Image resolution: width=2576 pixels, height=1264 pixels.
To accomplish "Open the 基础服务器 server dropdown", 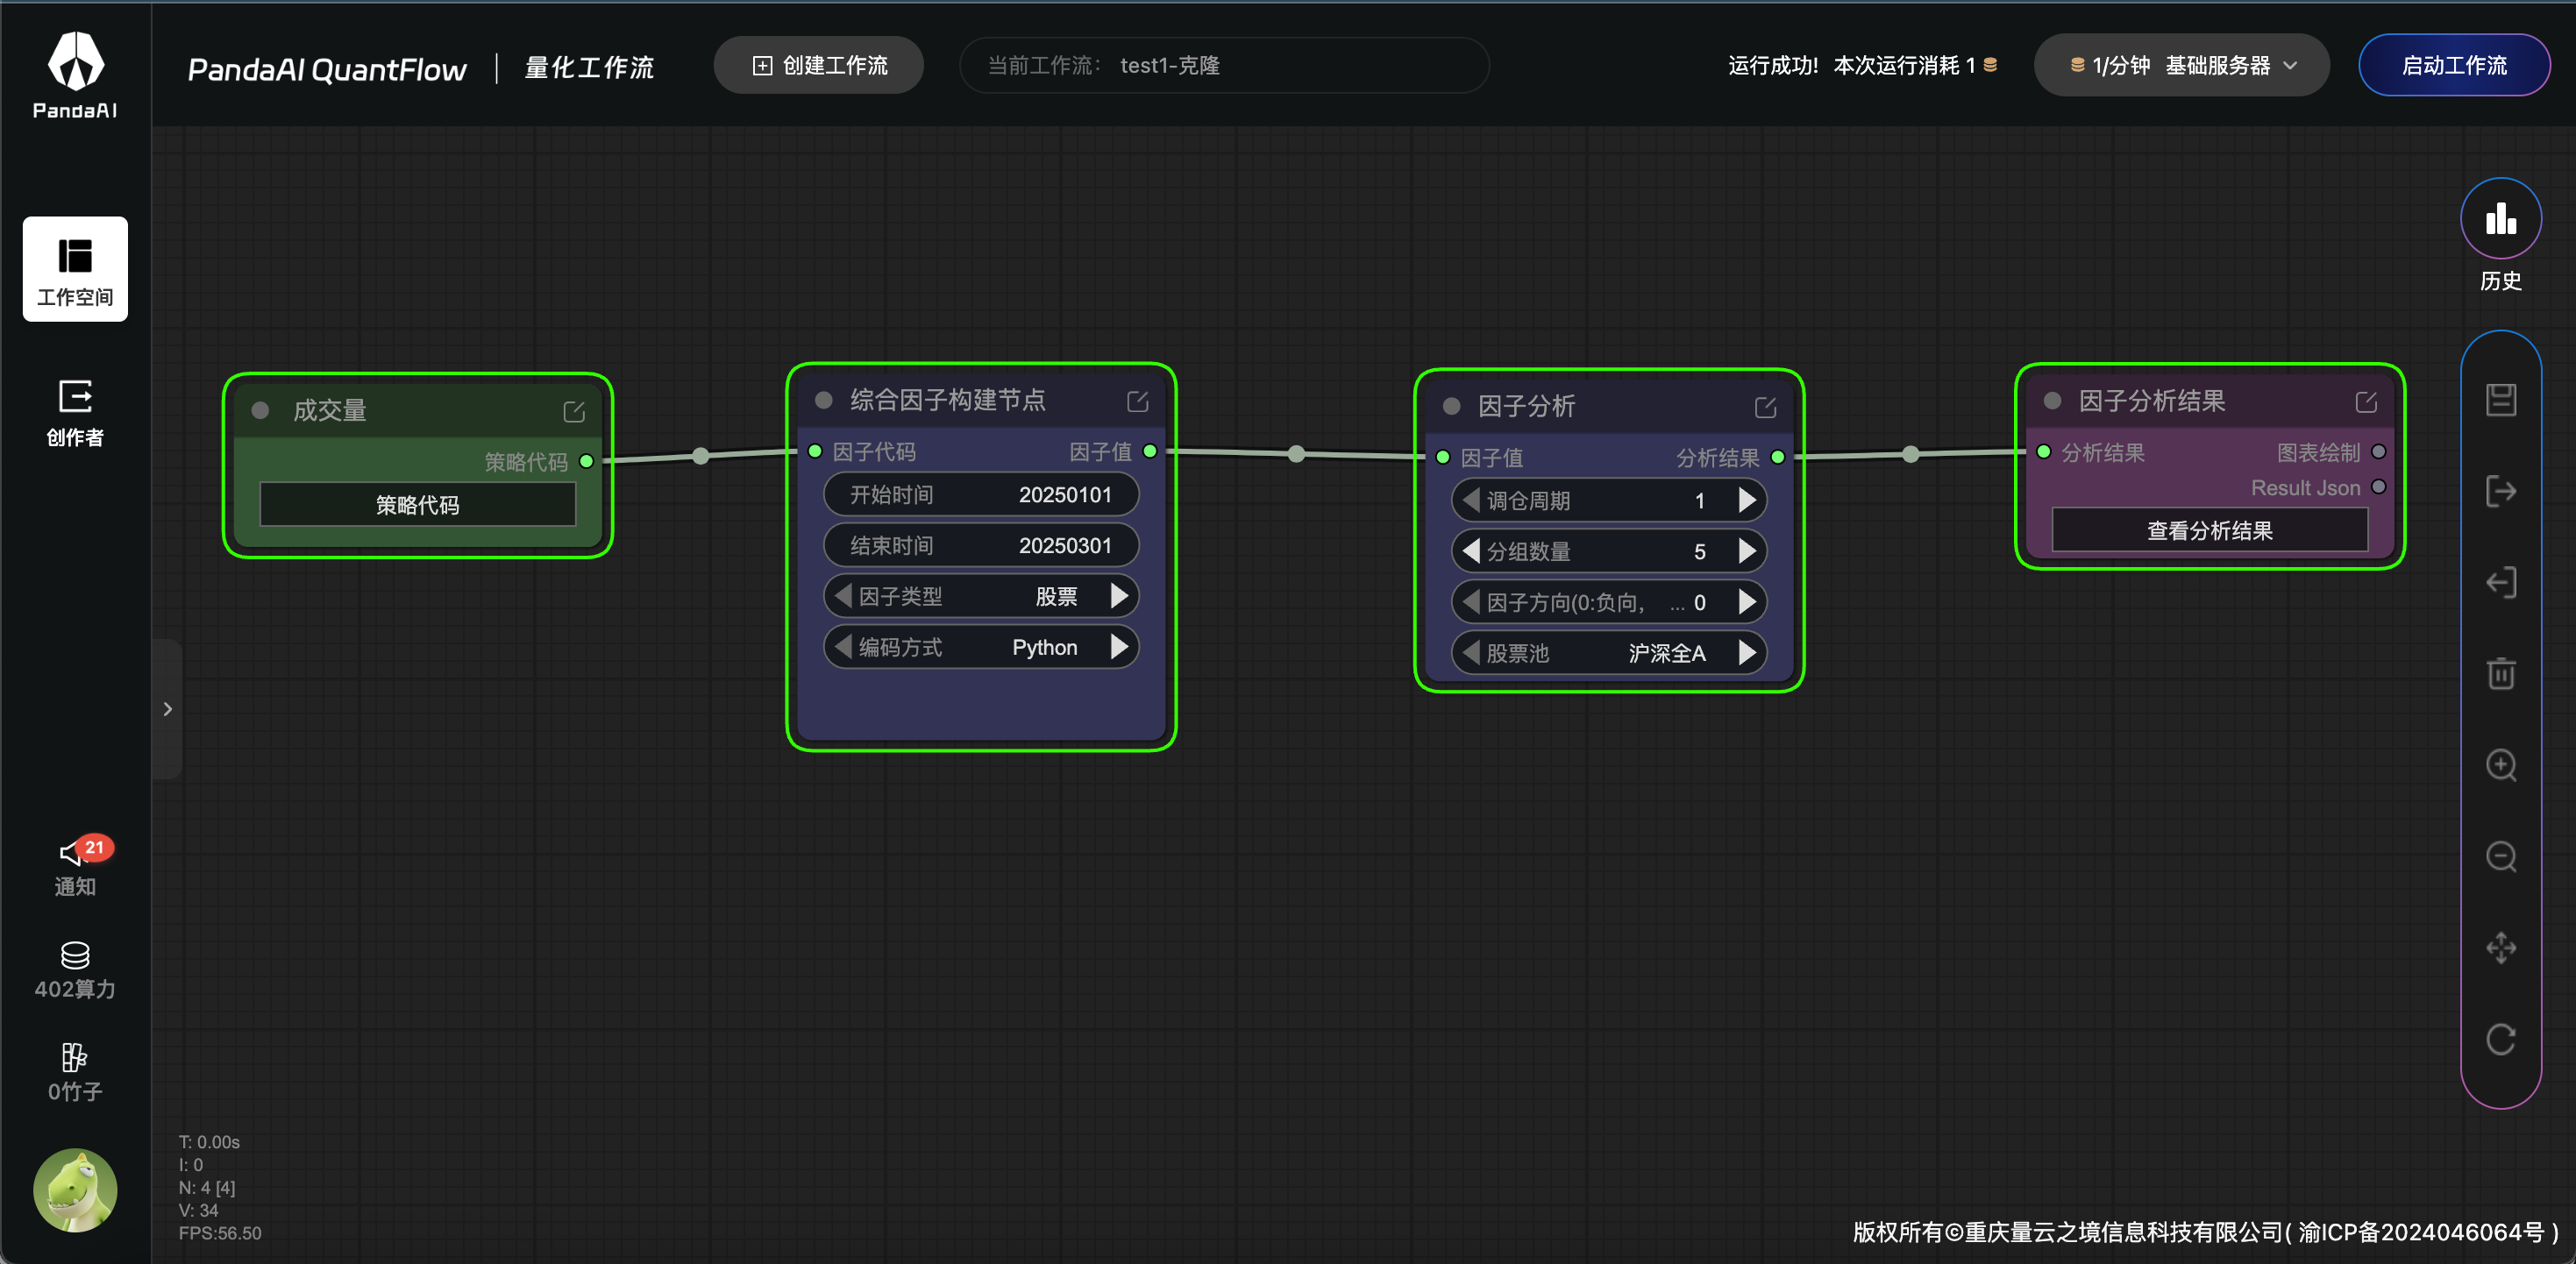I will tap(2181, 65).
